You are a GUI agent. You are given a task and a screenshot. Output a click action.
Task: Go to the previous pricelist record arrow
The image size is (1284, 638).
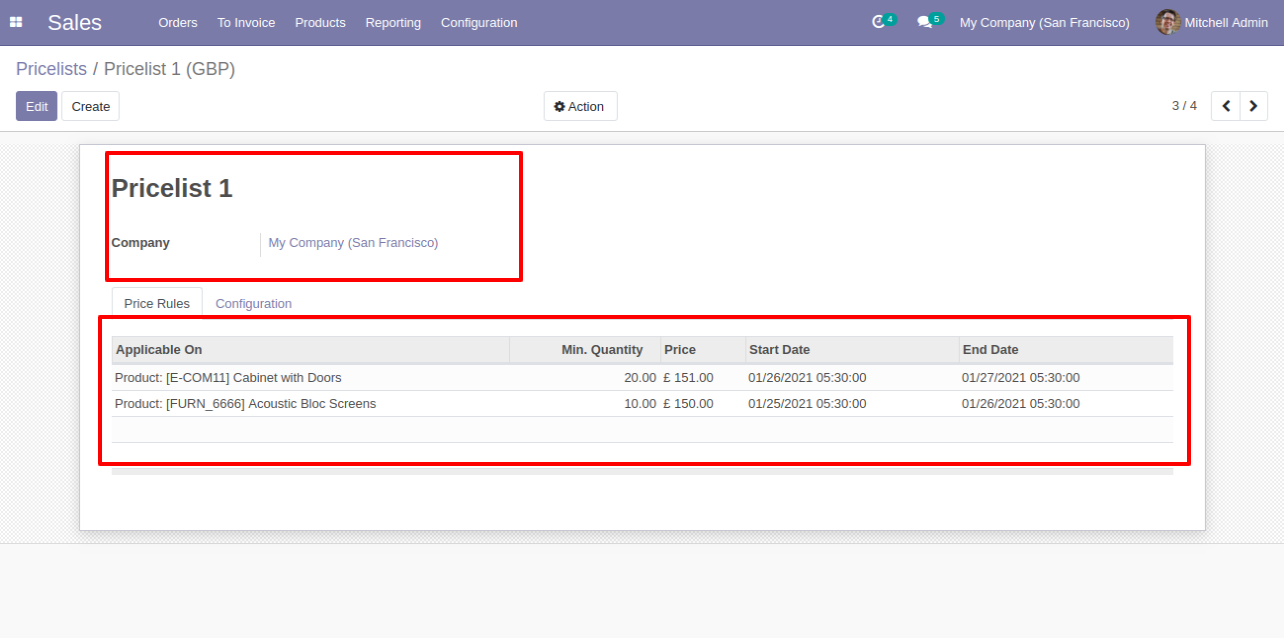click(1226, 106)
